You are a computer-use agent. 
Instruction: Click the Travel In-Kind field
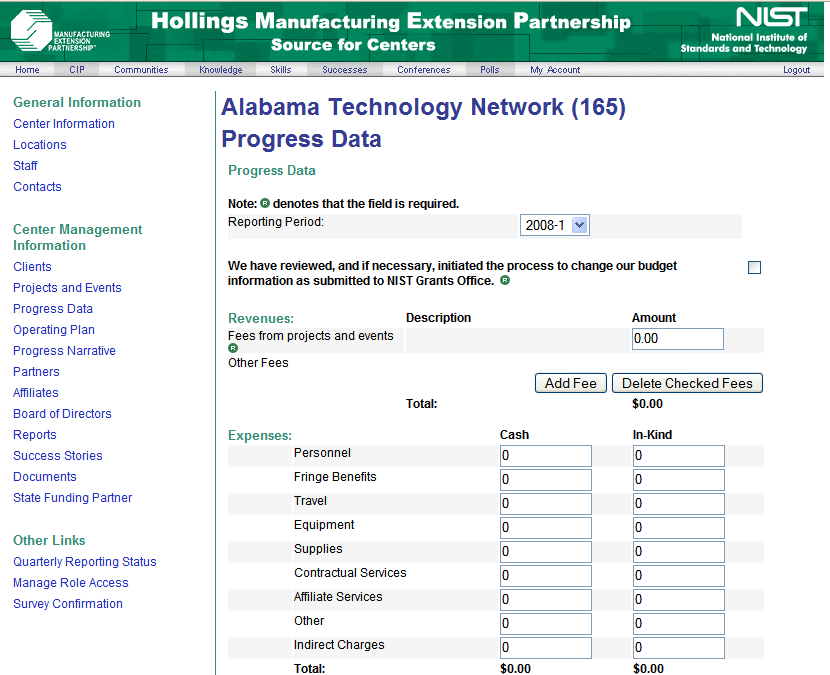coord(679,503)
